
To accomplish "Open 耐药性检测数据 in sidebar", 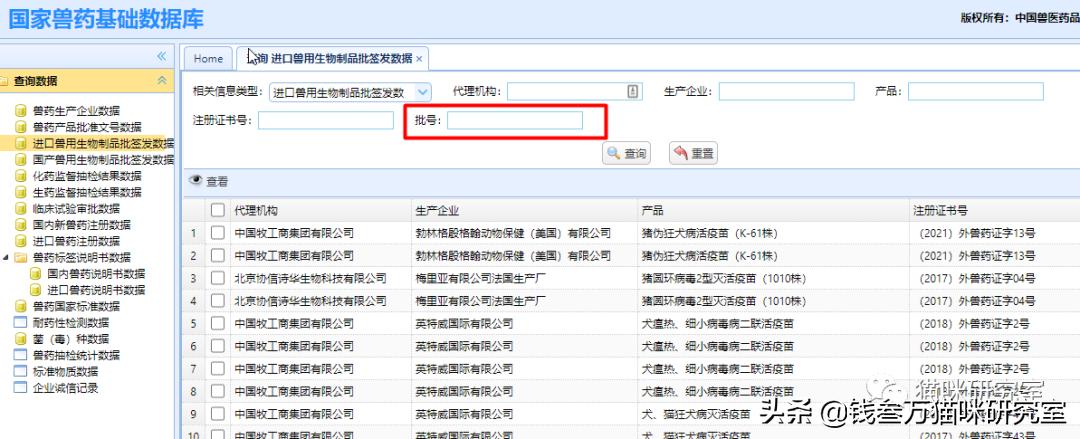I will tap(70, 323).
